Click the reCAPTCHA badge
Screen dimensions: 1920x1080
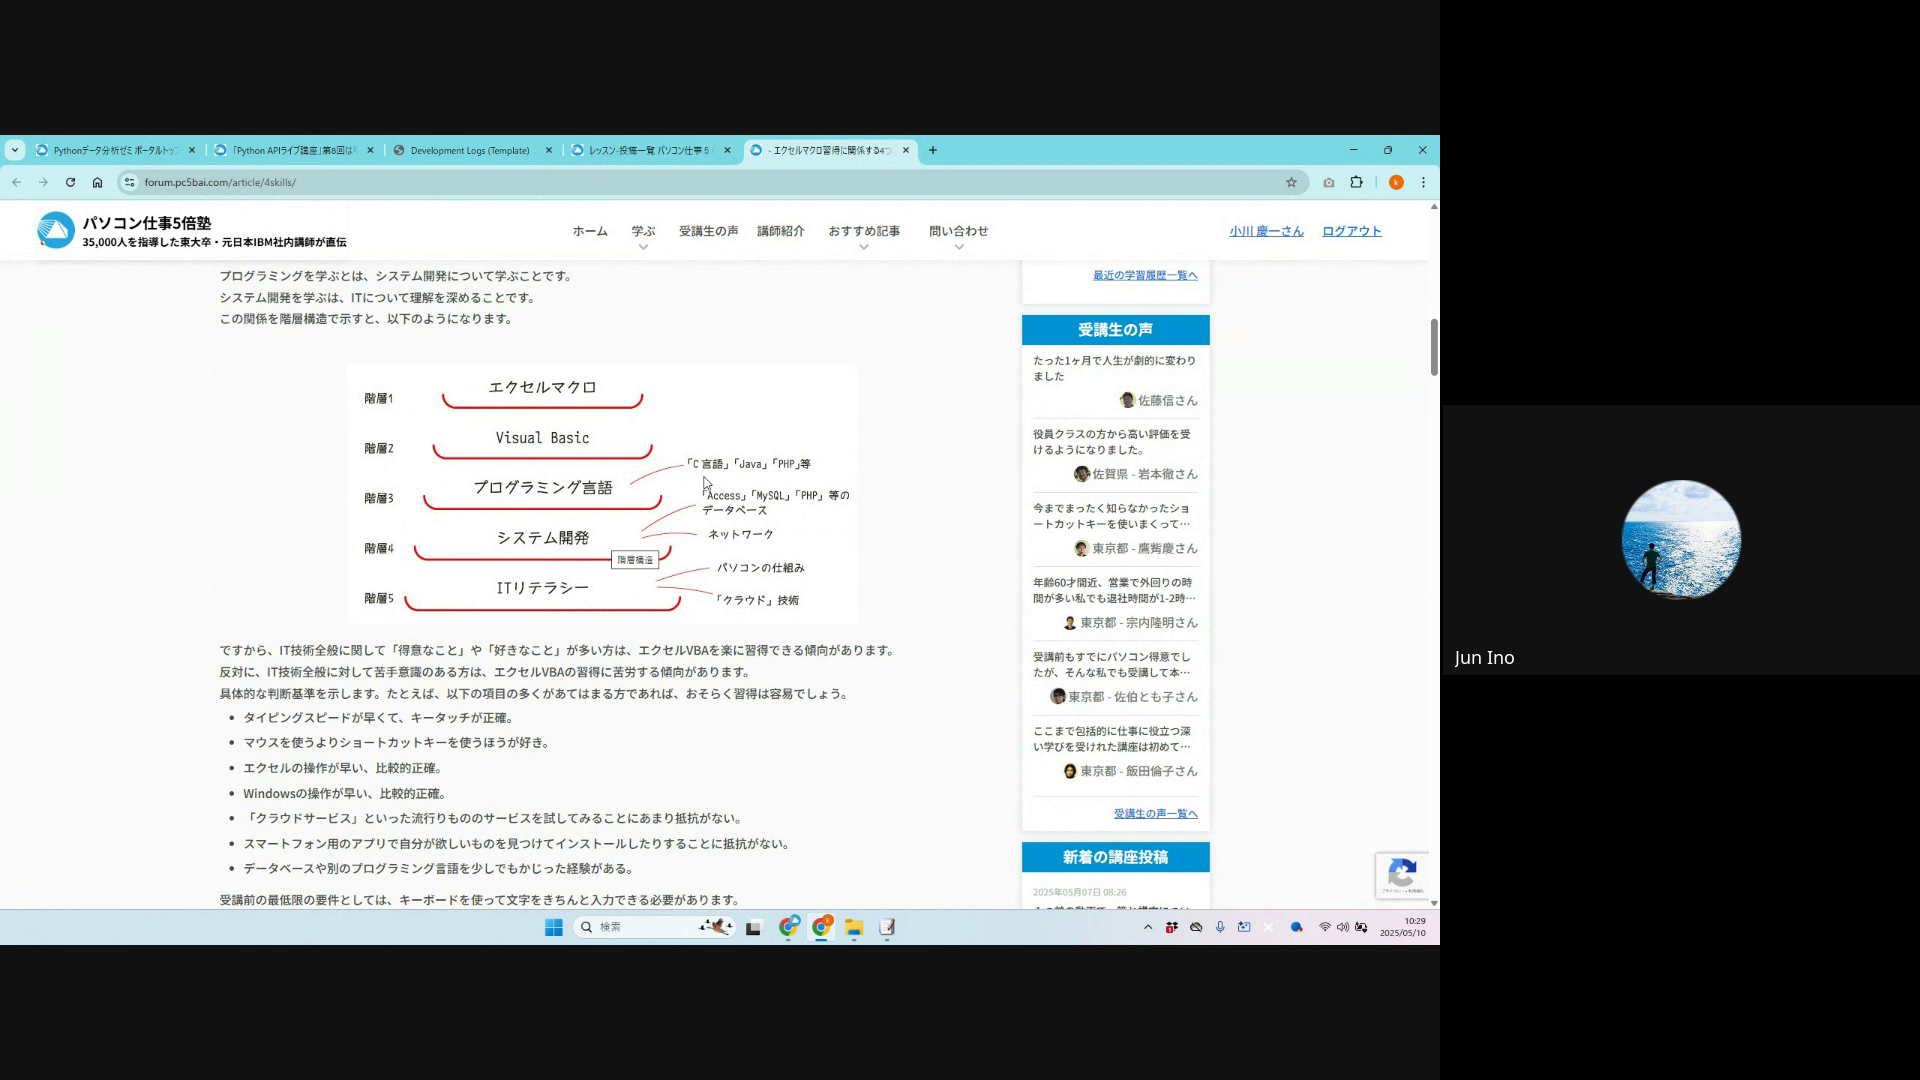[1402, 875]
